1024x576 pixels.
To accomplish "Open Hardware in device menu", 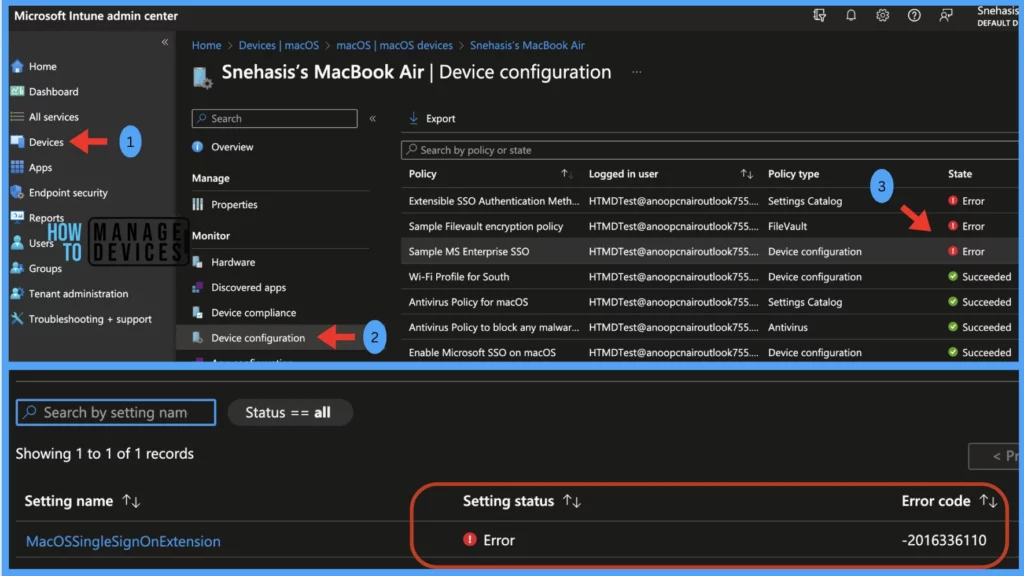I will coord(232,262).
